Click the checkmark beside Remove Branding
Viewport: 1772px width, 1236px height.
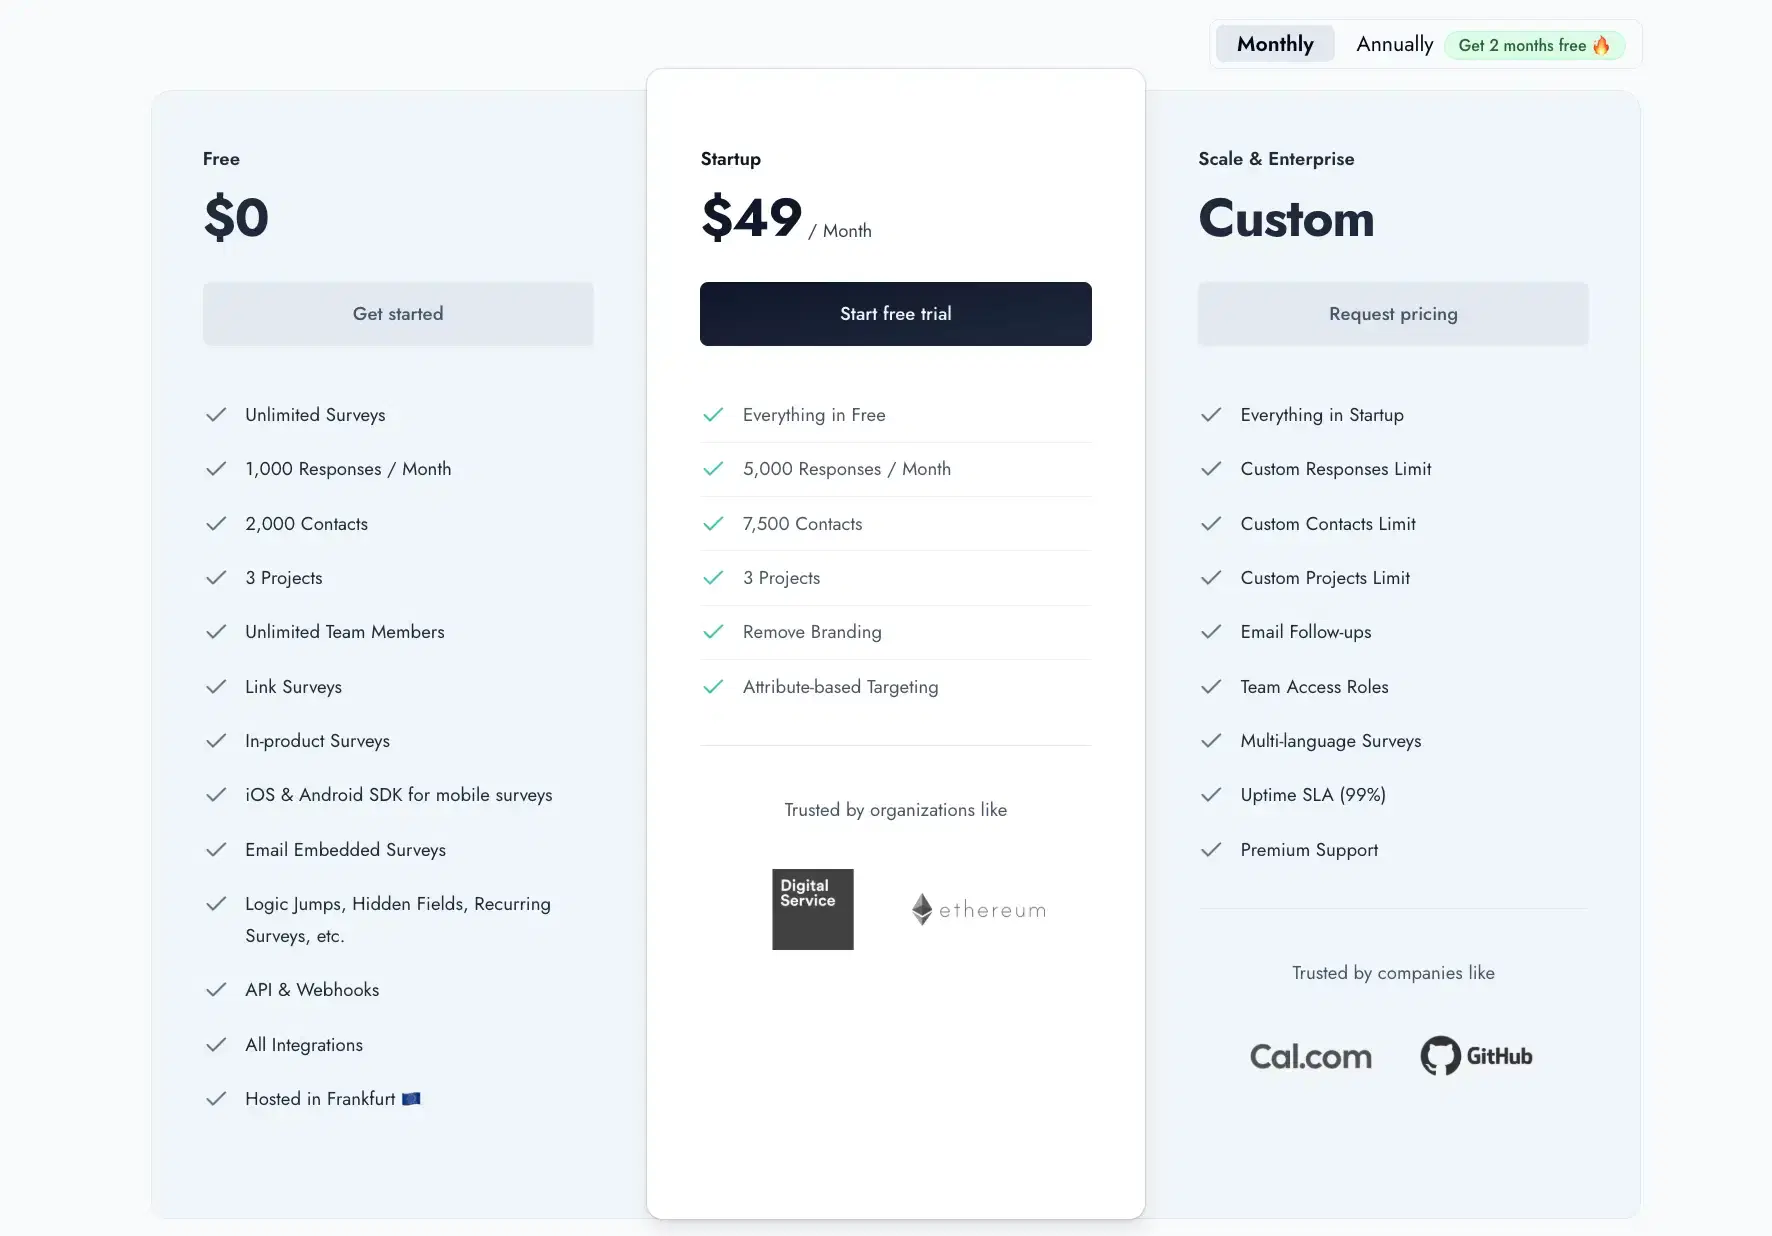pos(713,632)
